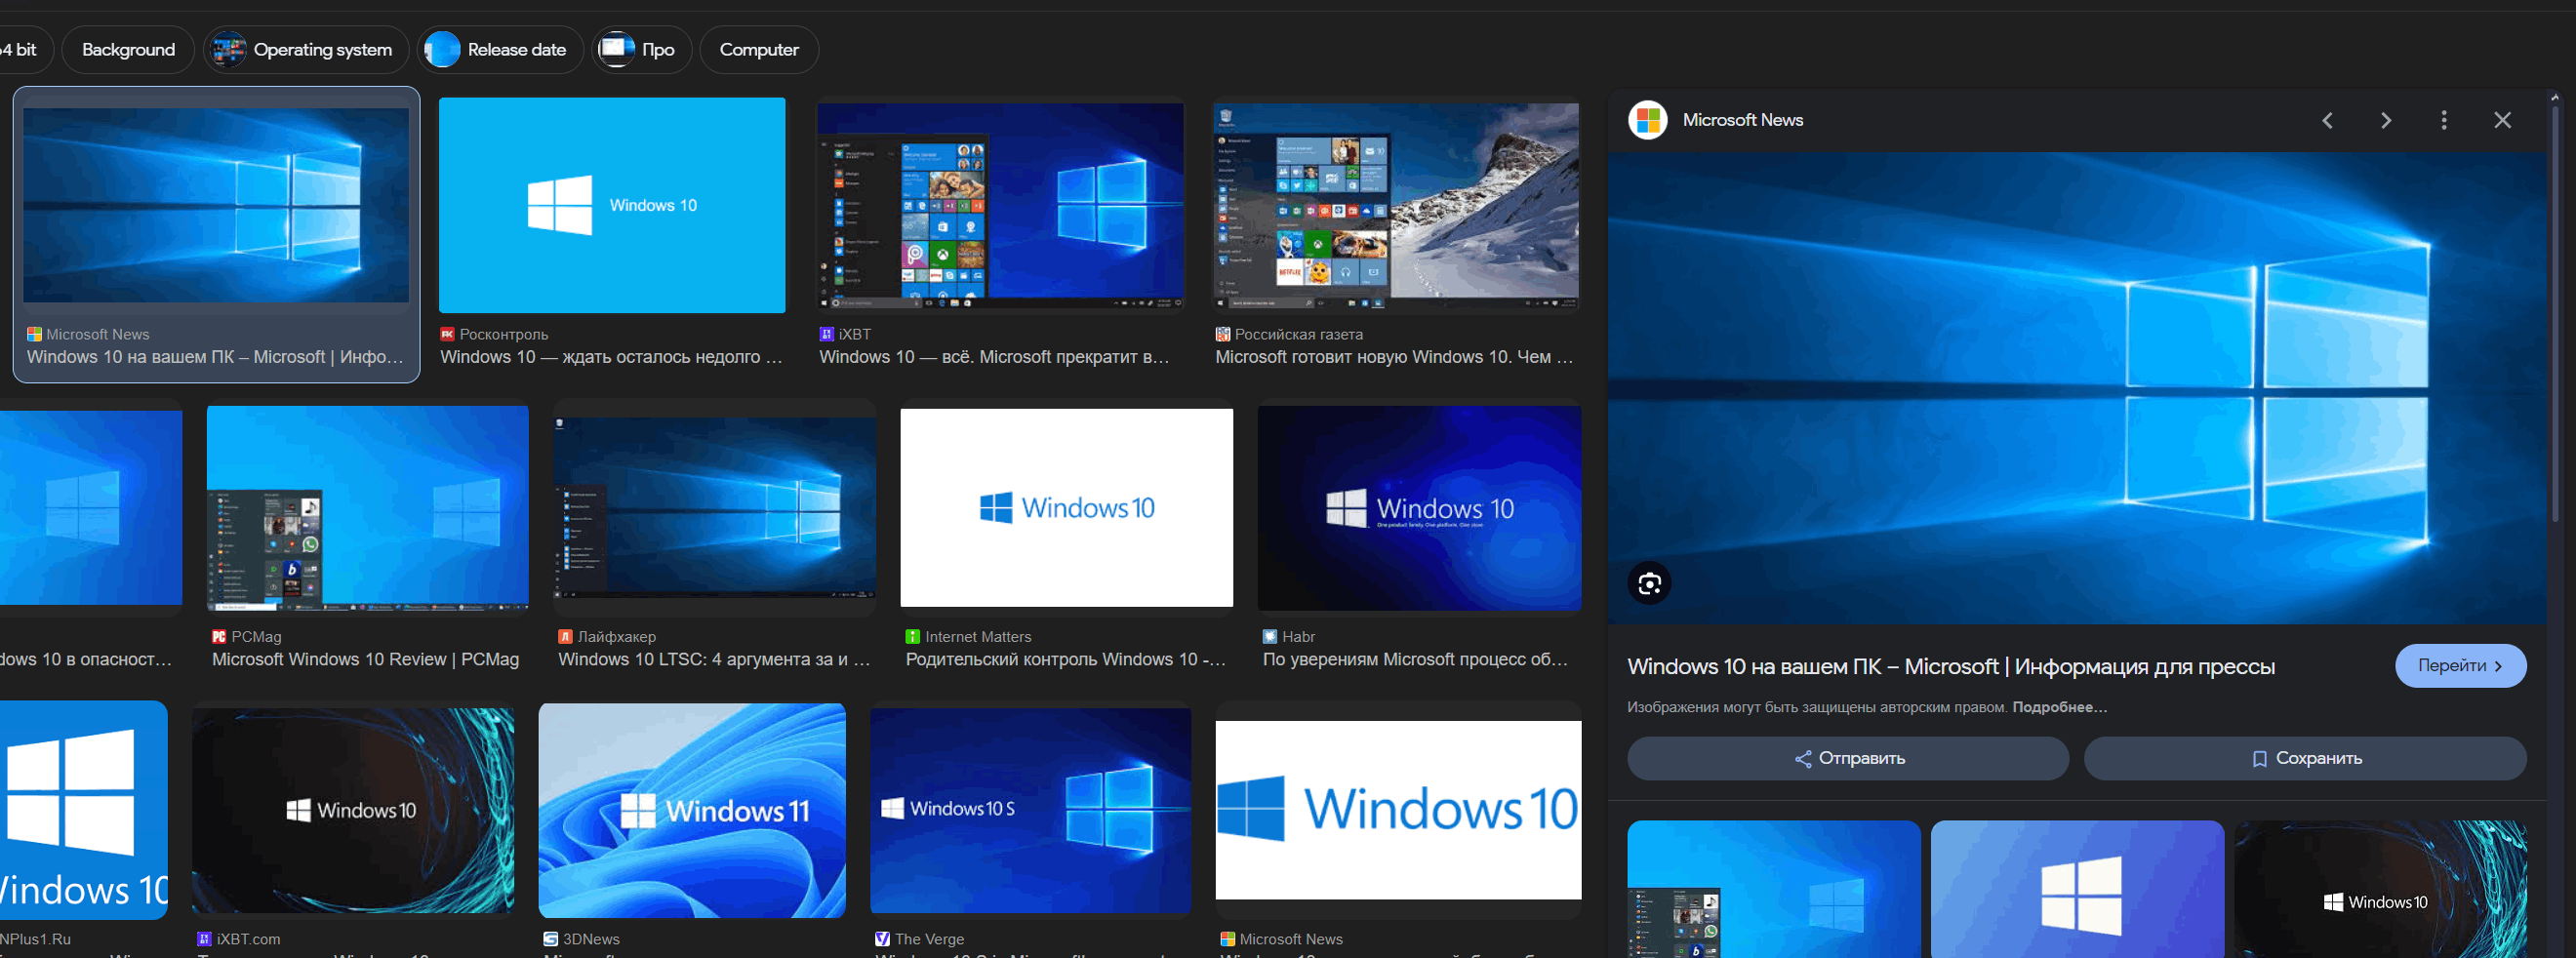Open The Verge Windows 10 S thumbnail

click(x=1031, y=810)
